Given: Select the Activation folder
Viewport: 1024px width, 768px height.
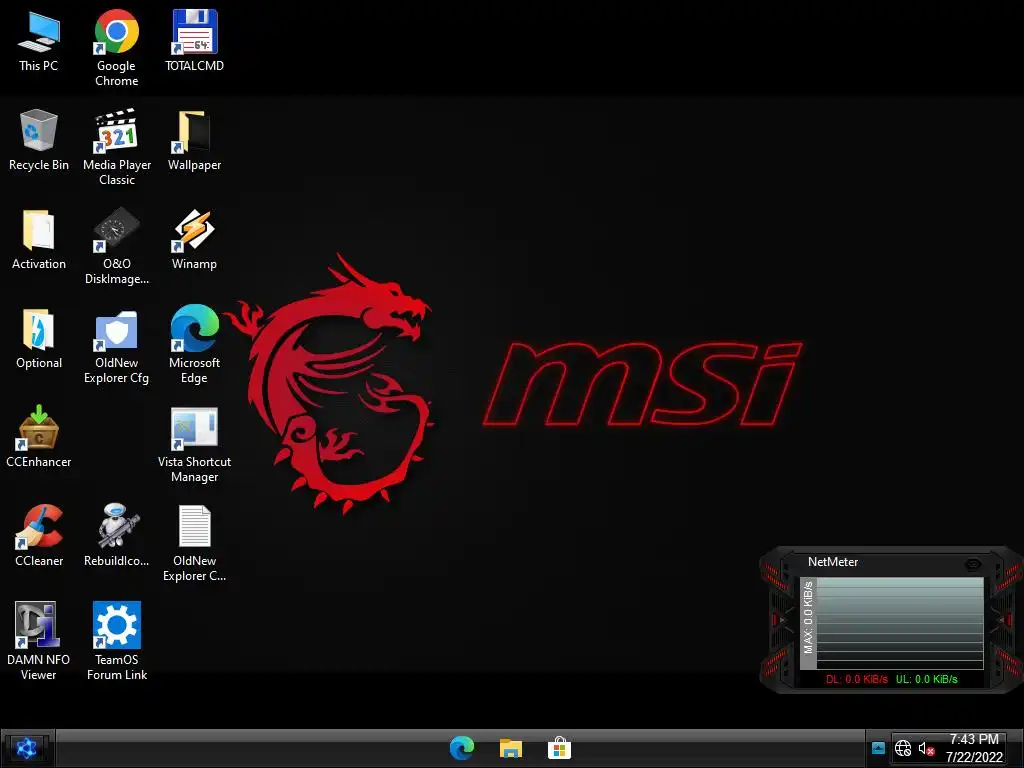Looking at the screenshot, I should [39, 239].
